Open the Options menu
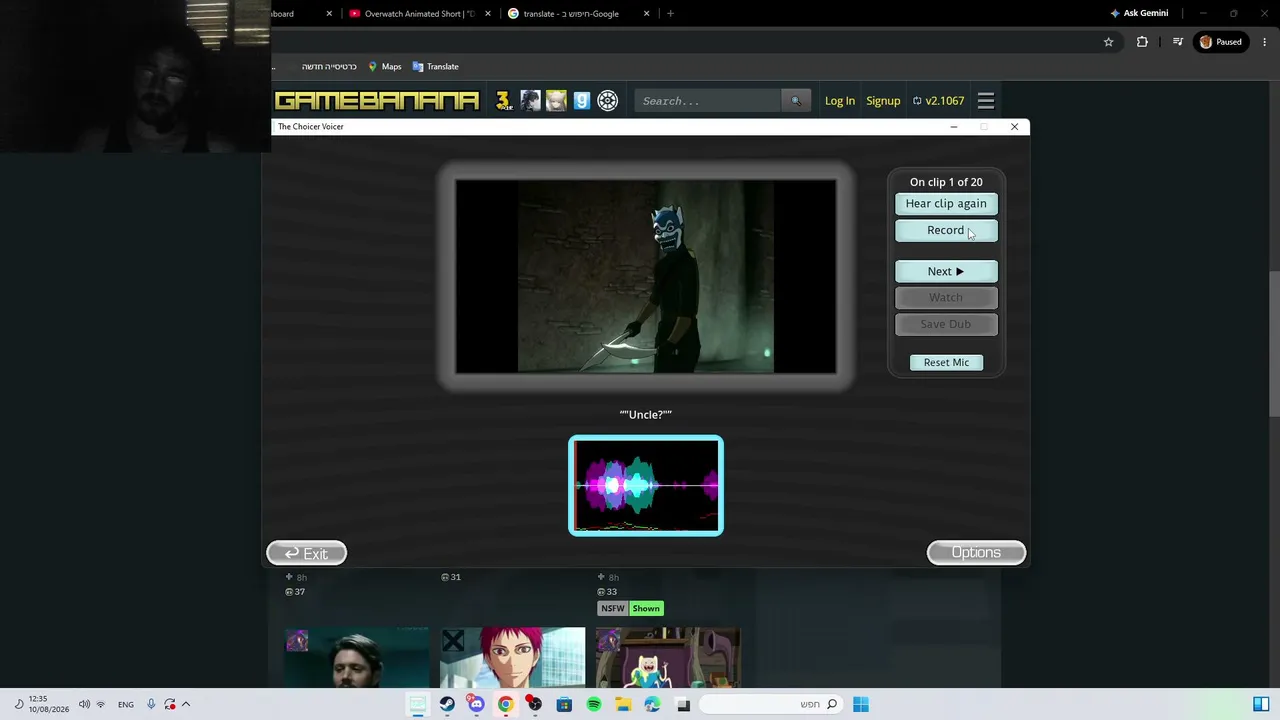The image size is (1280, 720). point(976,553)
